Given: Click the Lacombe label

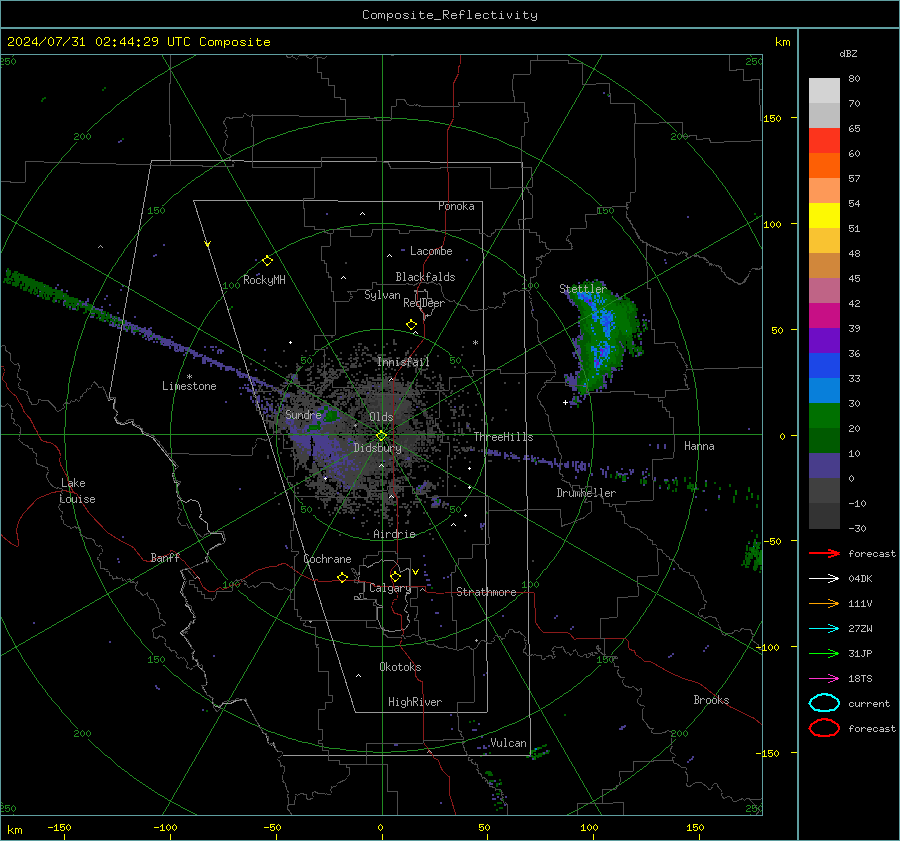Looking at the screenshot, I should coord(431,251).
